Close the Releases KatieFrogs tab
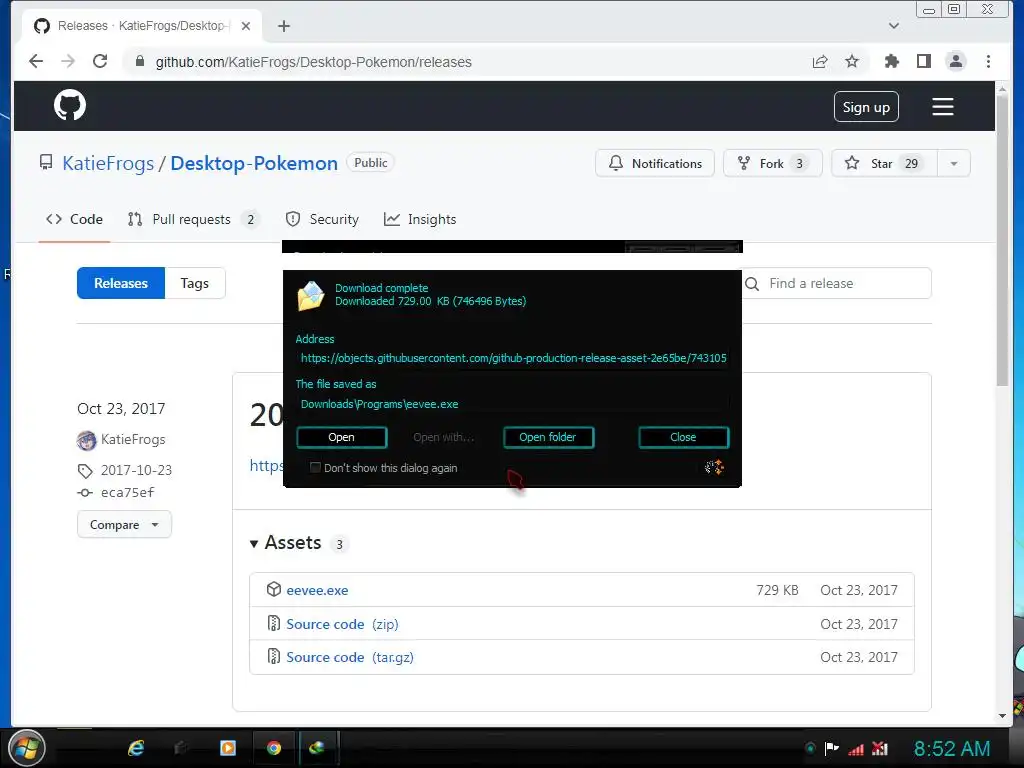1024x768 pixels. coord(246,26)
